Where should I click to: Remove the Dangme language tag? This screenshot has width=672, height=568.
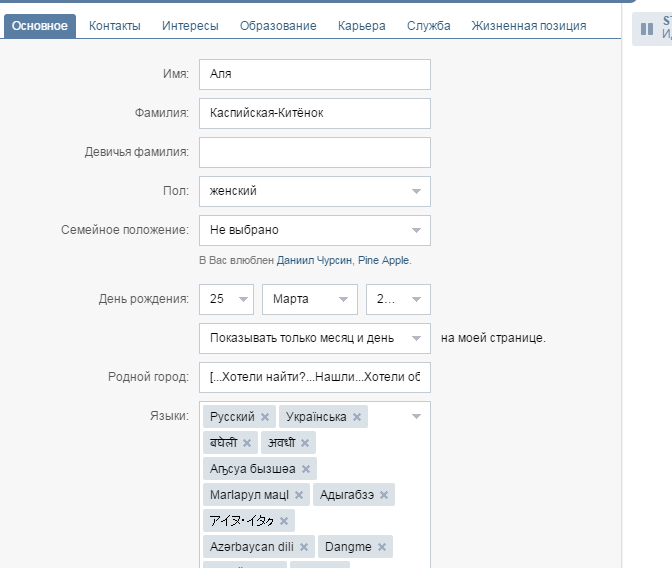pos(381,547)
